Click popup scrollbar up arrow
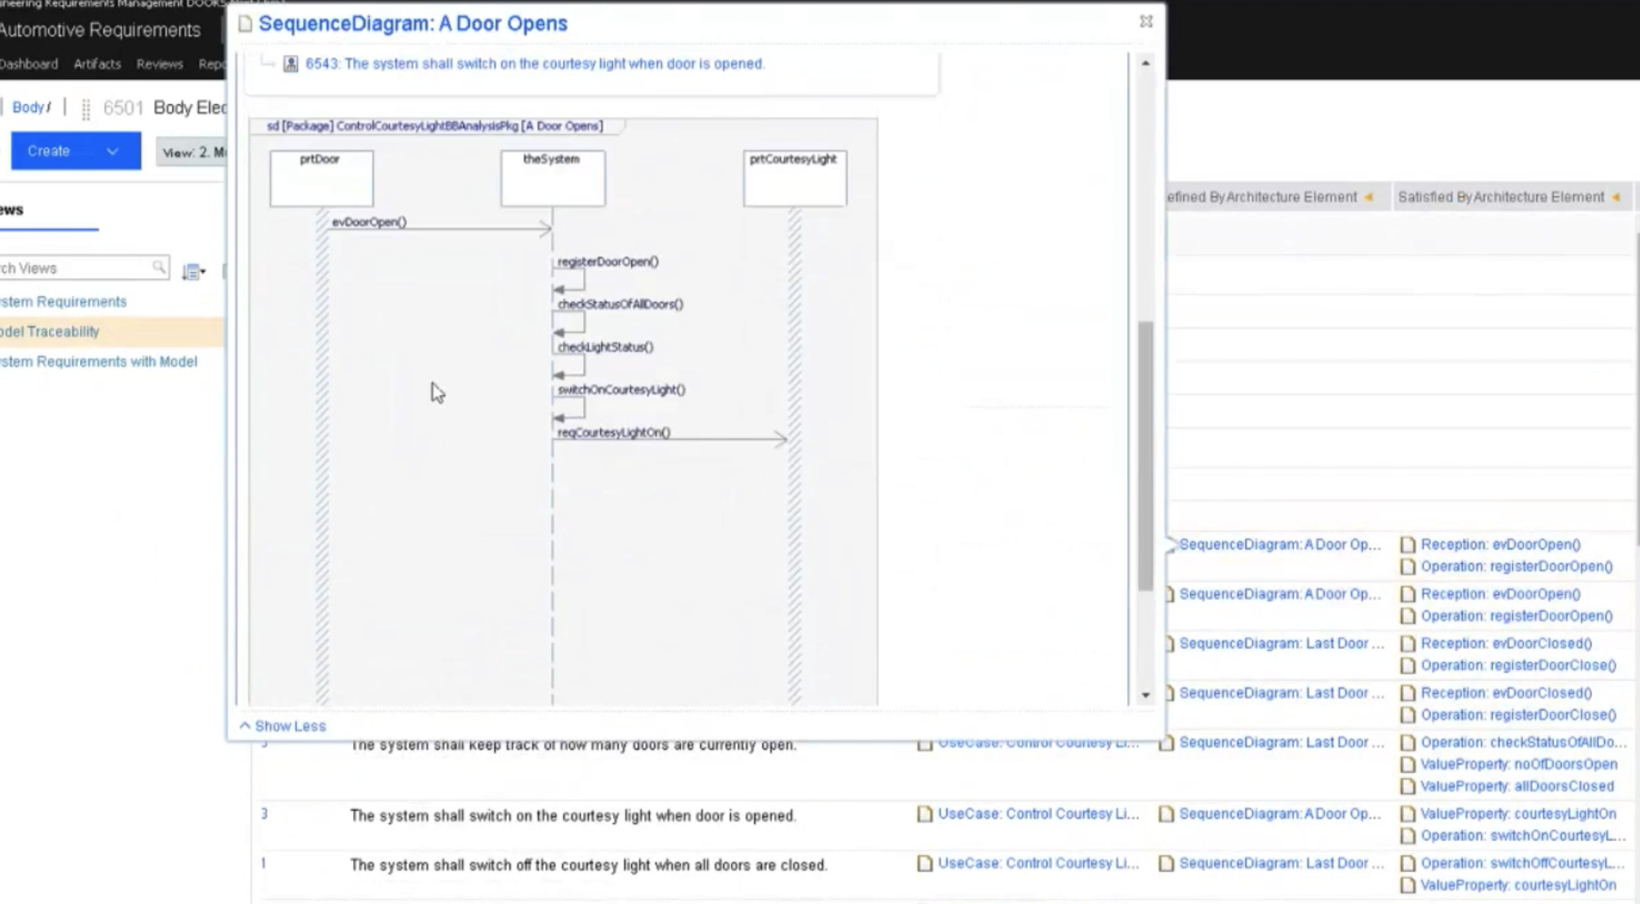This screenshot has width=1640, height=904. (1145, 63)
